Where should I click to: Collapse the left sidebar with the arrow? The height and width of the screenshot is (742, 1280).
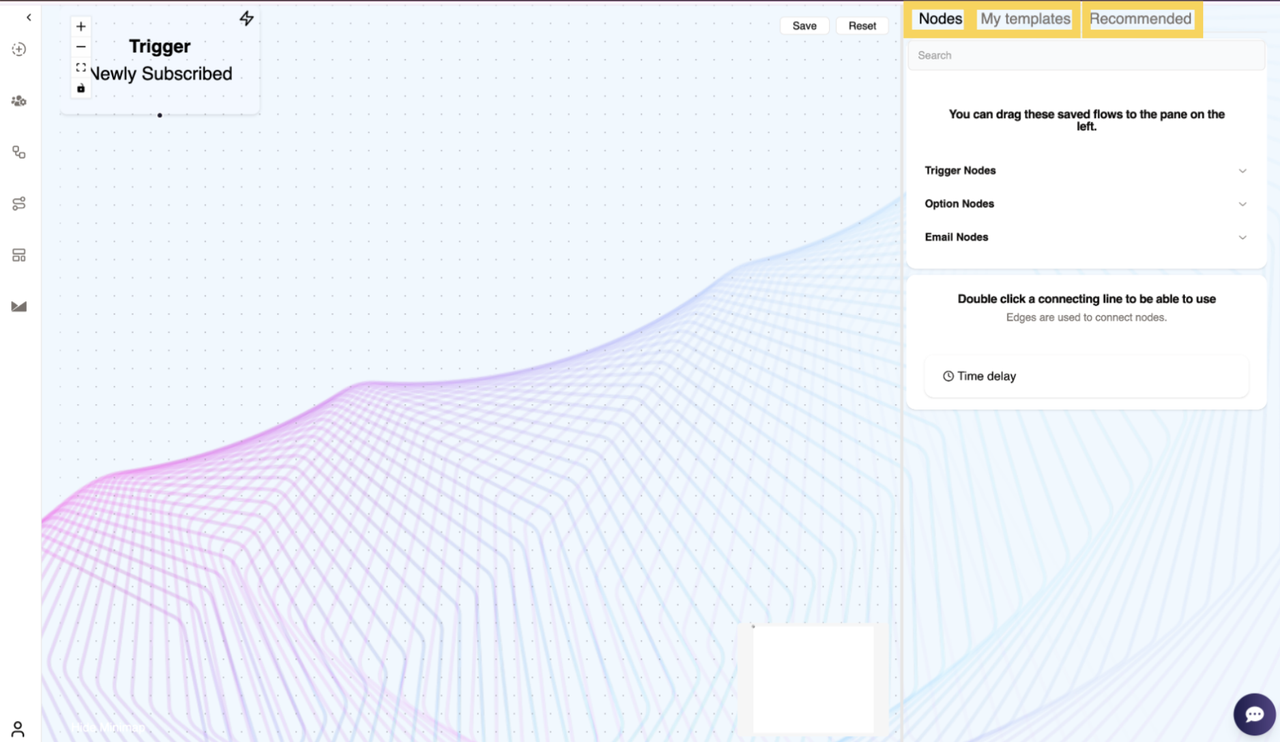[x=28, y=17]
